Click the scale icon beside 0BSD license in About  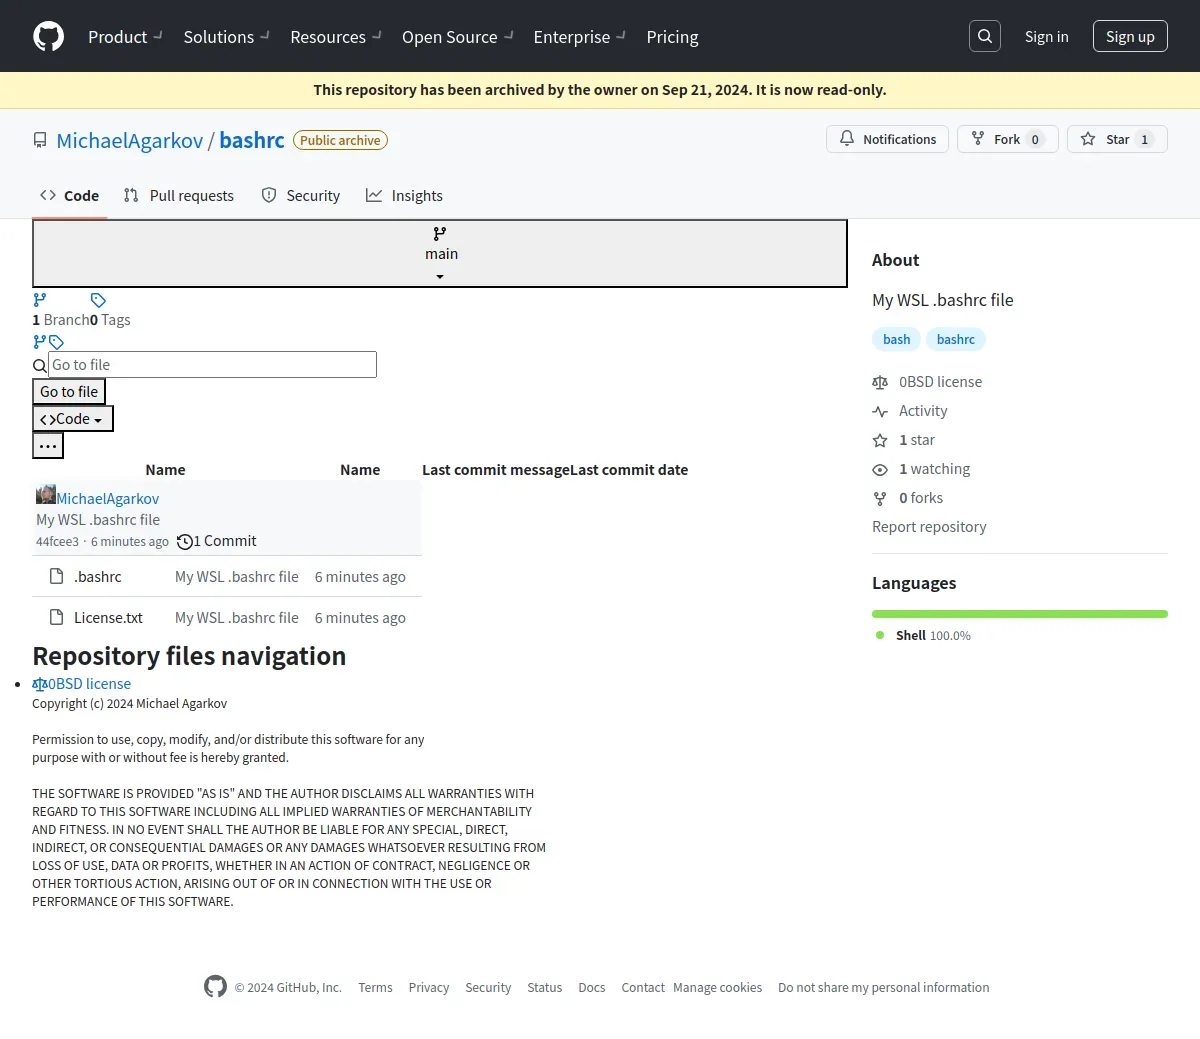pyautogui.click(x=880, y=382)
